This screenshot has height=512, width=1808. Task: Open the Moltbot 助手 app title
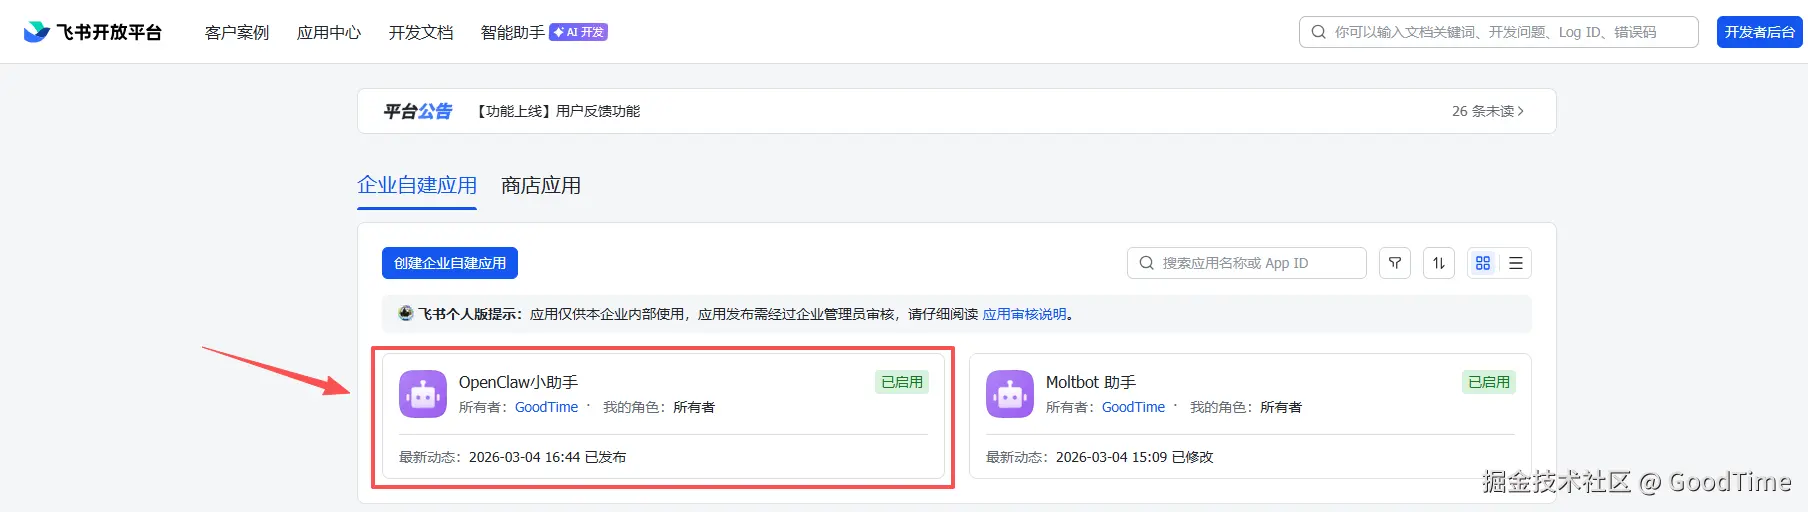(1091, 382)
